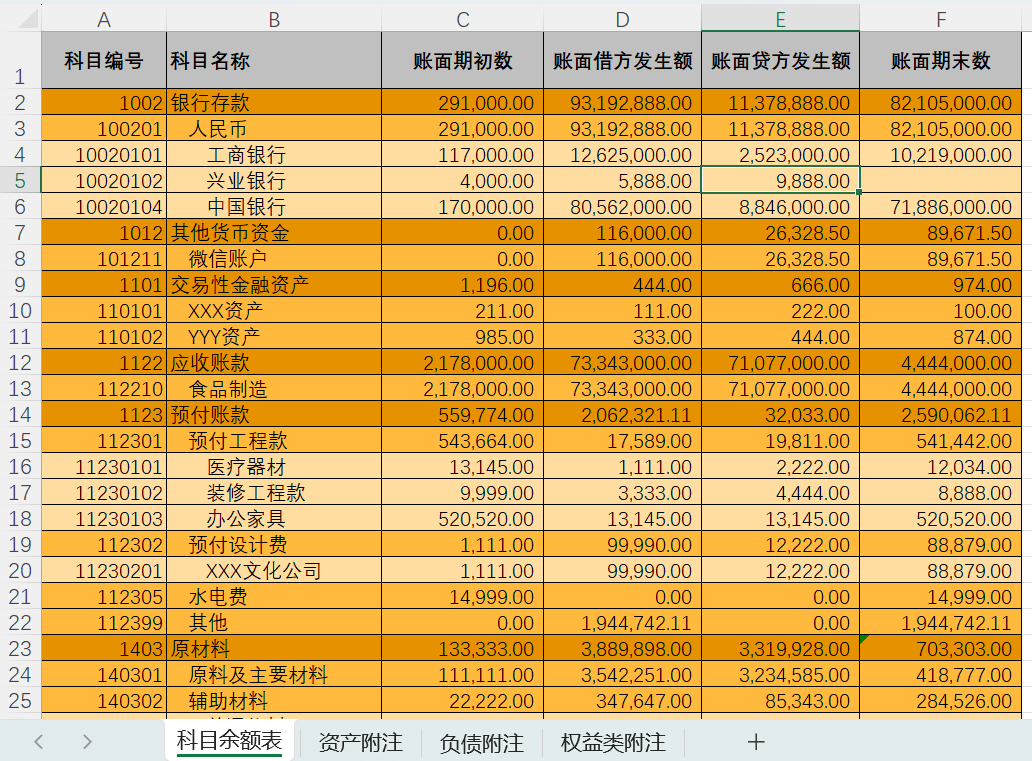The image size is (1032, 761).
Task: Click the select-all corner triangle
Action: (28, 18)
